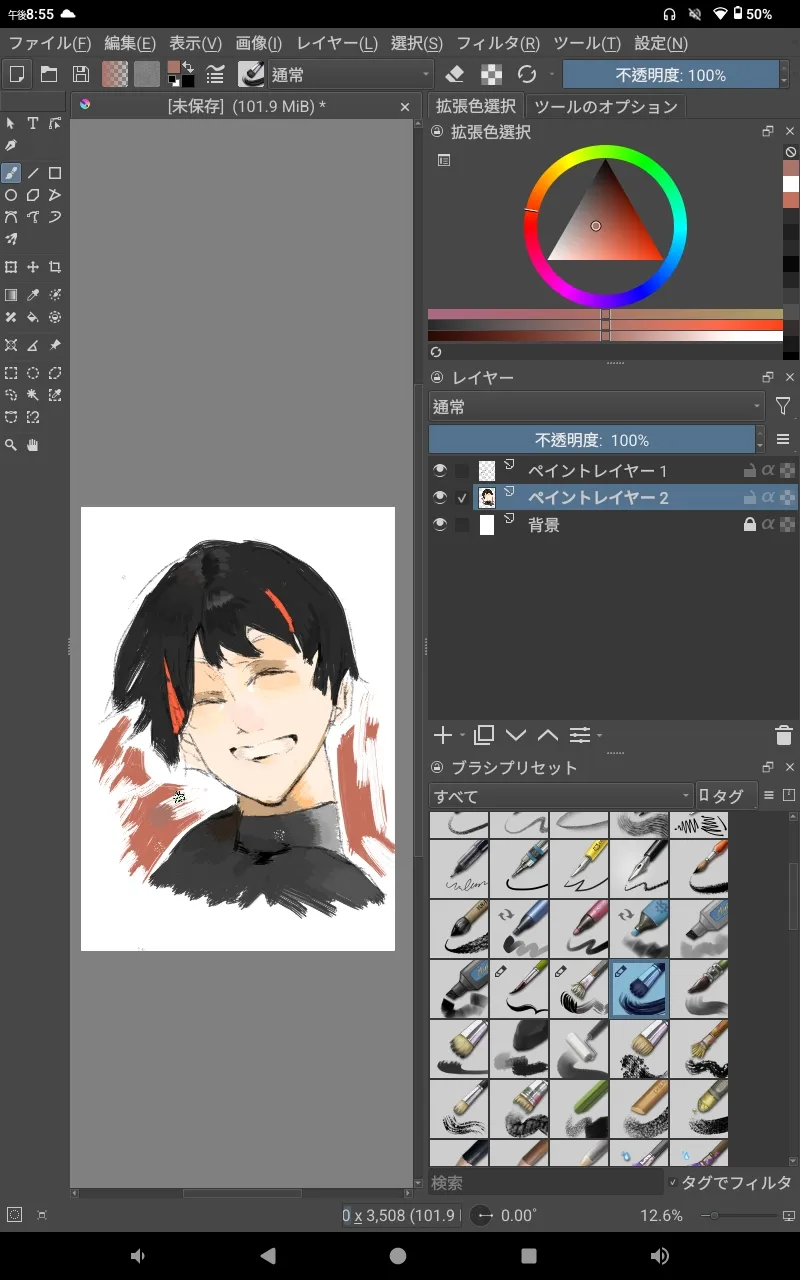Duplicate the current layer
The image size is (800, 1280).
483,735
